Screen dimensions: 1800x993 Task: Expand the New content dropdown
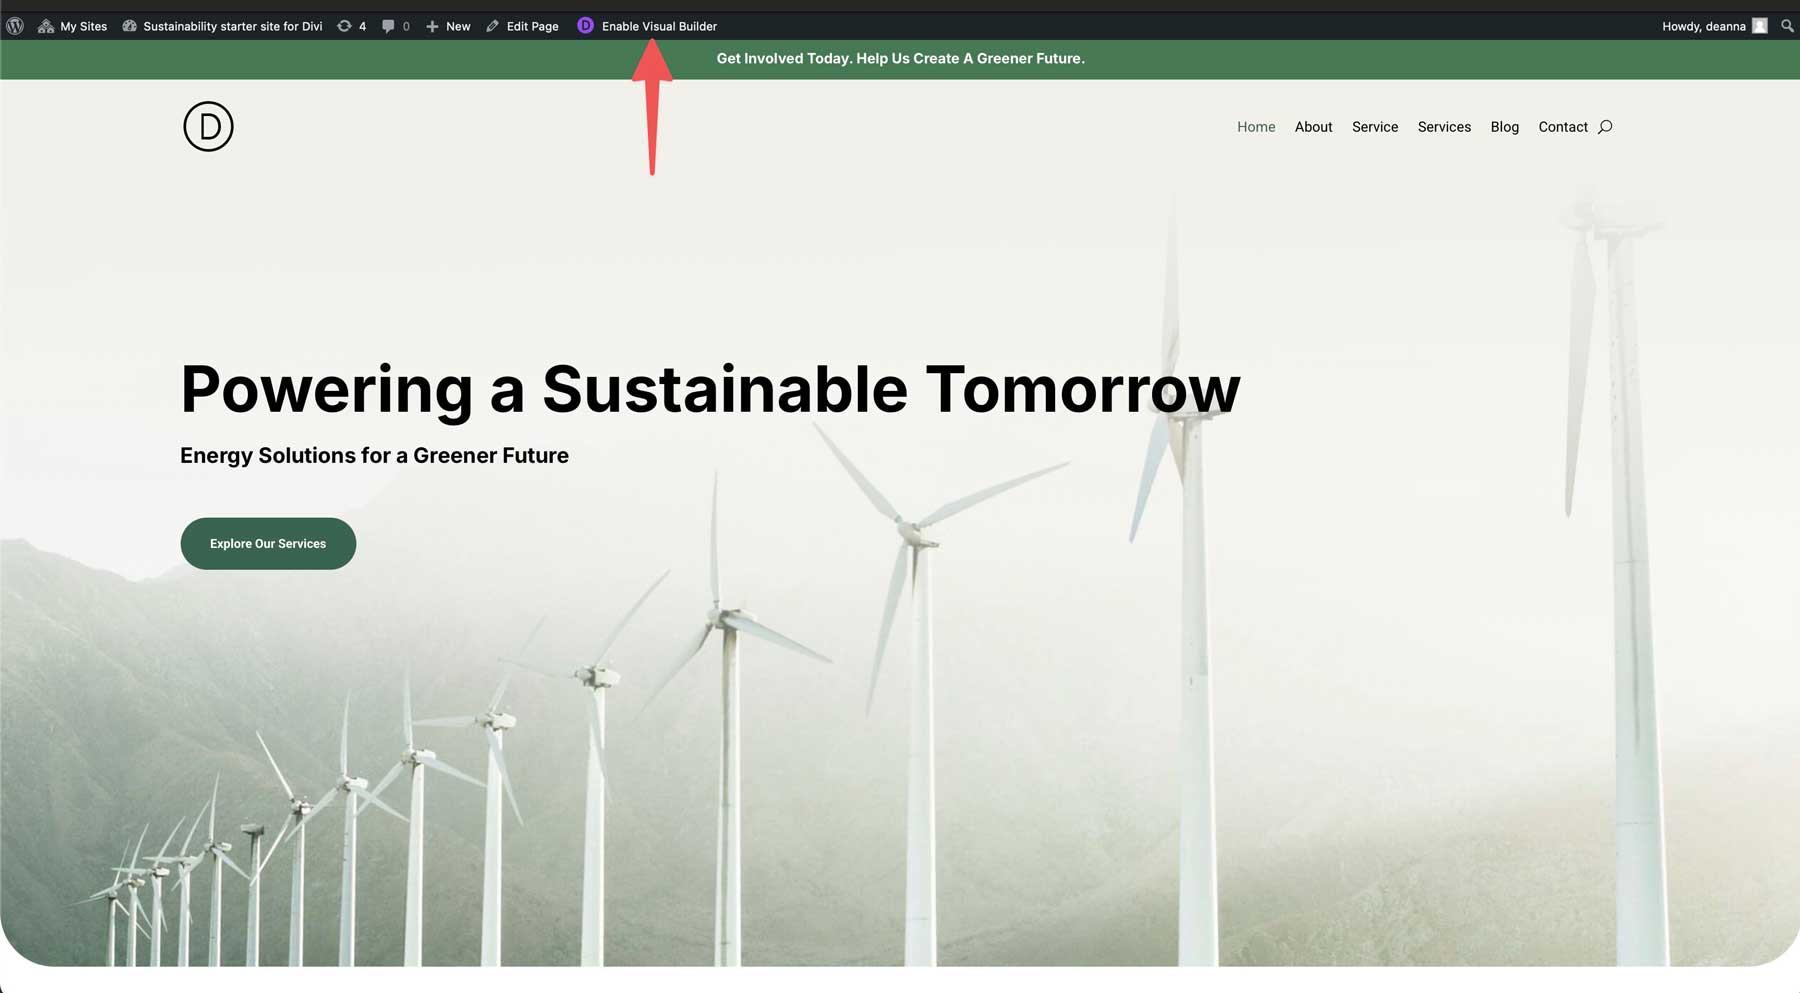pyautogui.click(x=458, y=26)
